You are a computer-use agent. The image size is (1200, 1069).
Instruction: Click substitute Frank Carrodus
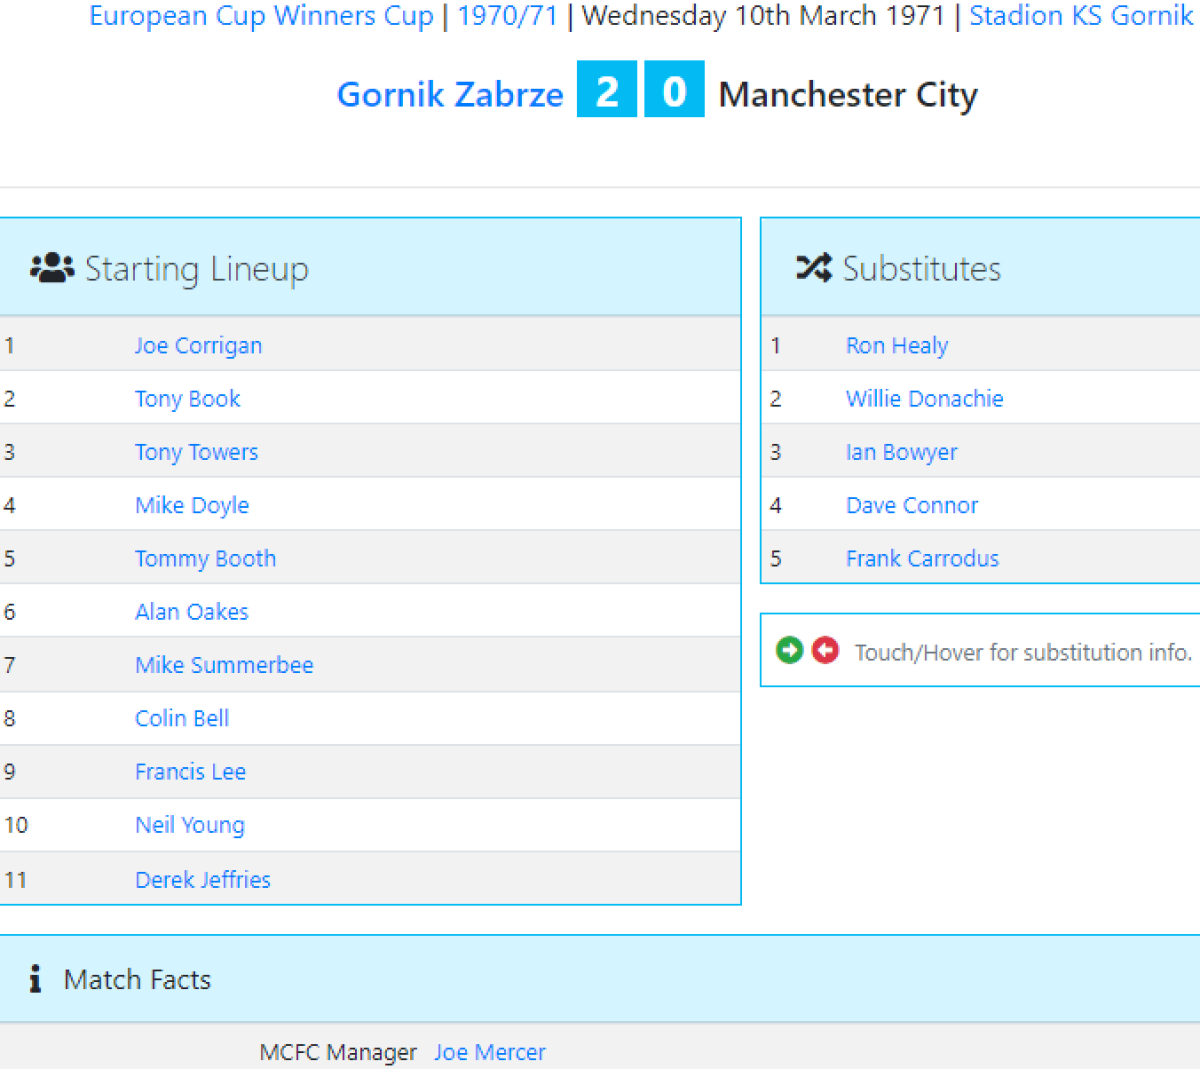[x=922, y=558]
